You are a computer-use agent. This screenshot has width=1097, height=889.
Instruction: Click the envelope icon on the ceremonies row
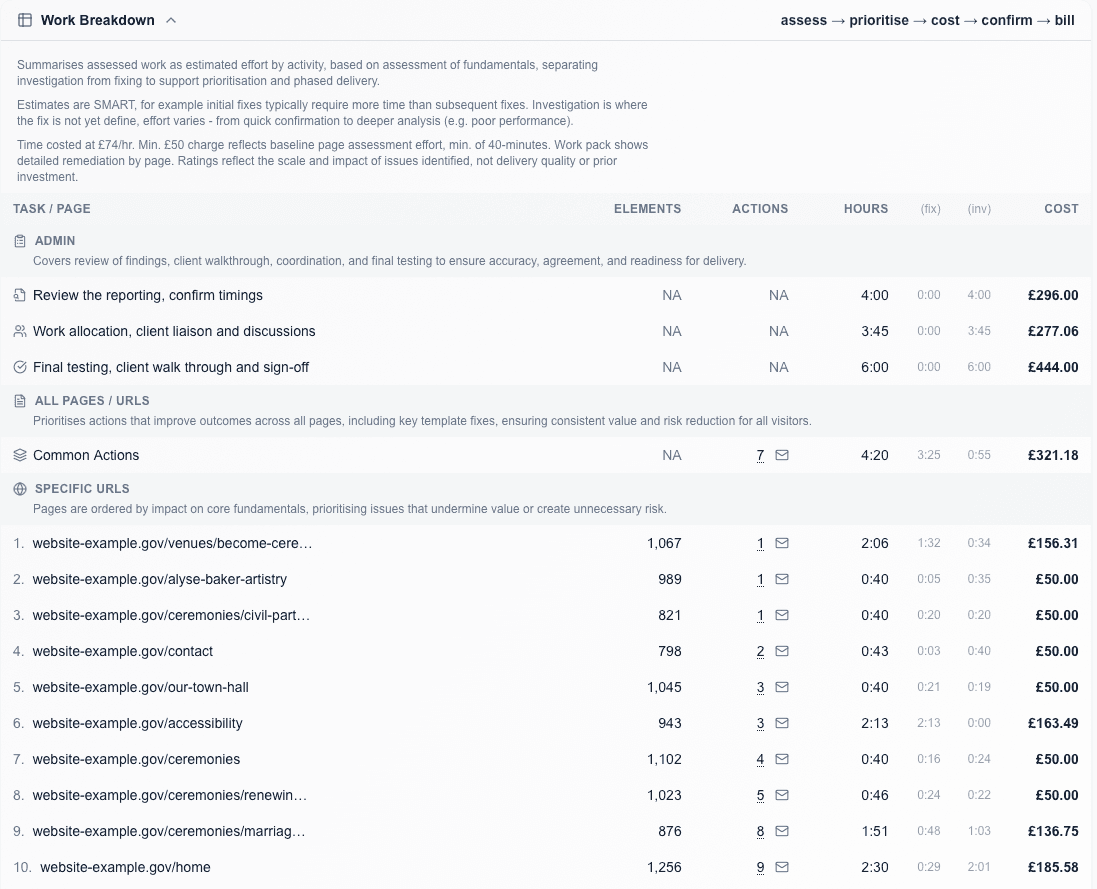pos(782,759)
